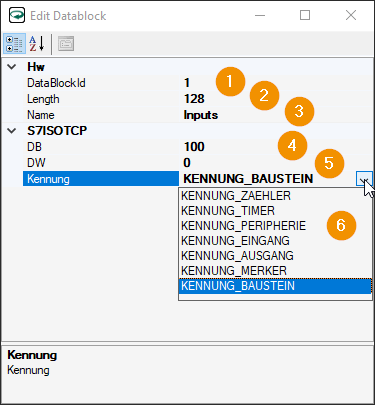Edit the DB value 100
This screenshot has height=405, width=375.
[276, 147]
